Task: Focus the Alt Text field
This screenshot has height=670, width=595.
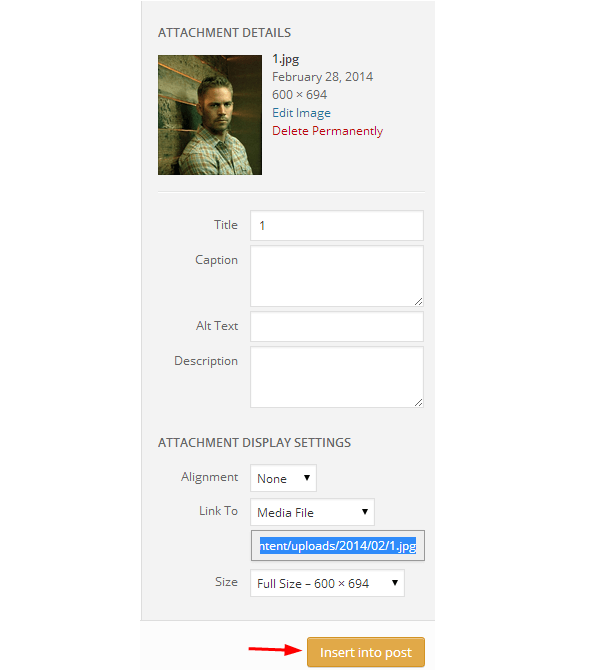Action: 337,326
